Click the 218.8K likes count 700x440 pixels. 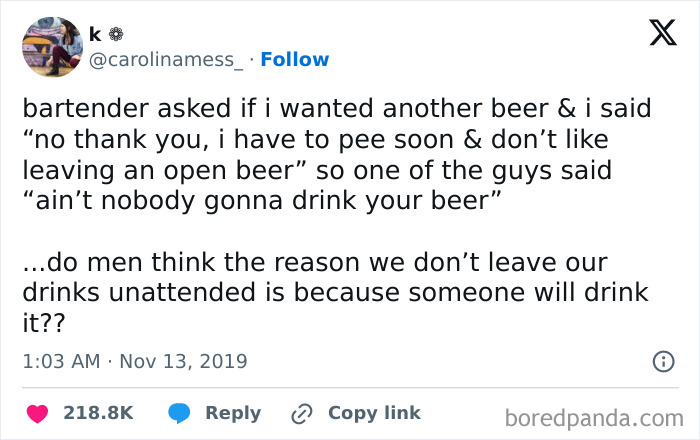point(98,413)
